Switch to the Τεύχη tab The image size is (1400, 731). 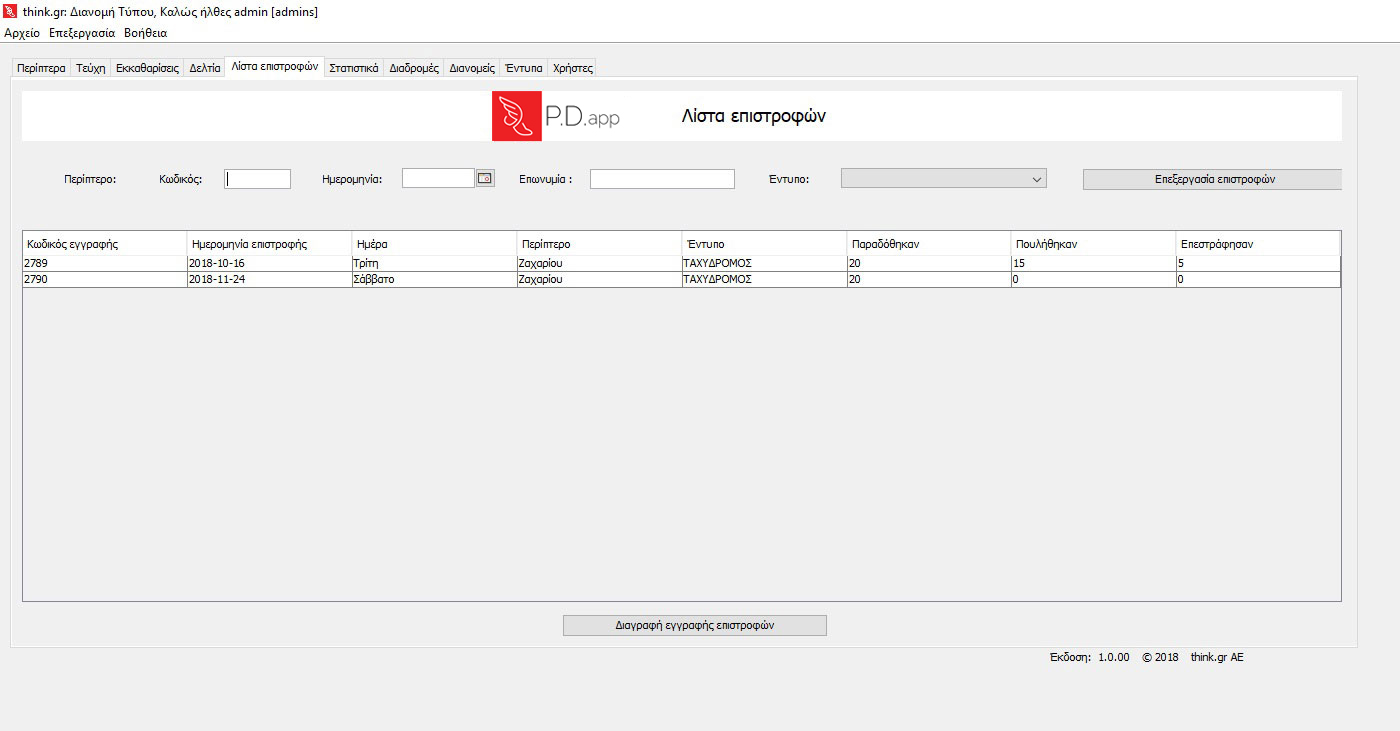(x=90, y=68)
